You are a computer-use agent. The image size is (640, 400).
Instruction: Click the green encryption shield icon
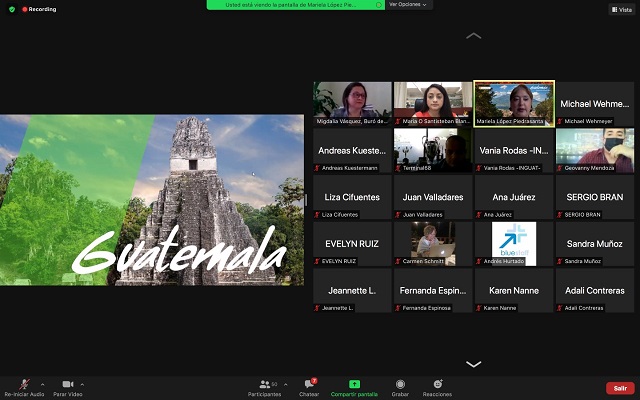12,9
